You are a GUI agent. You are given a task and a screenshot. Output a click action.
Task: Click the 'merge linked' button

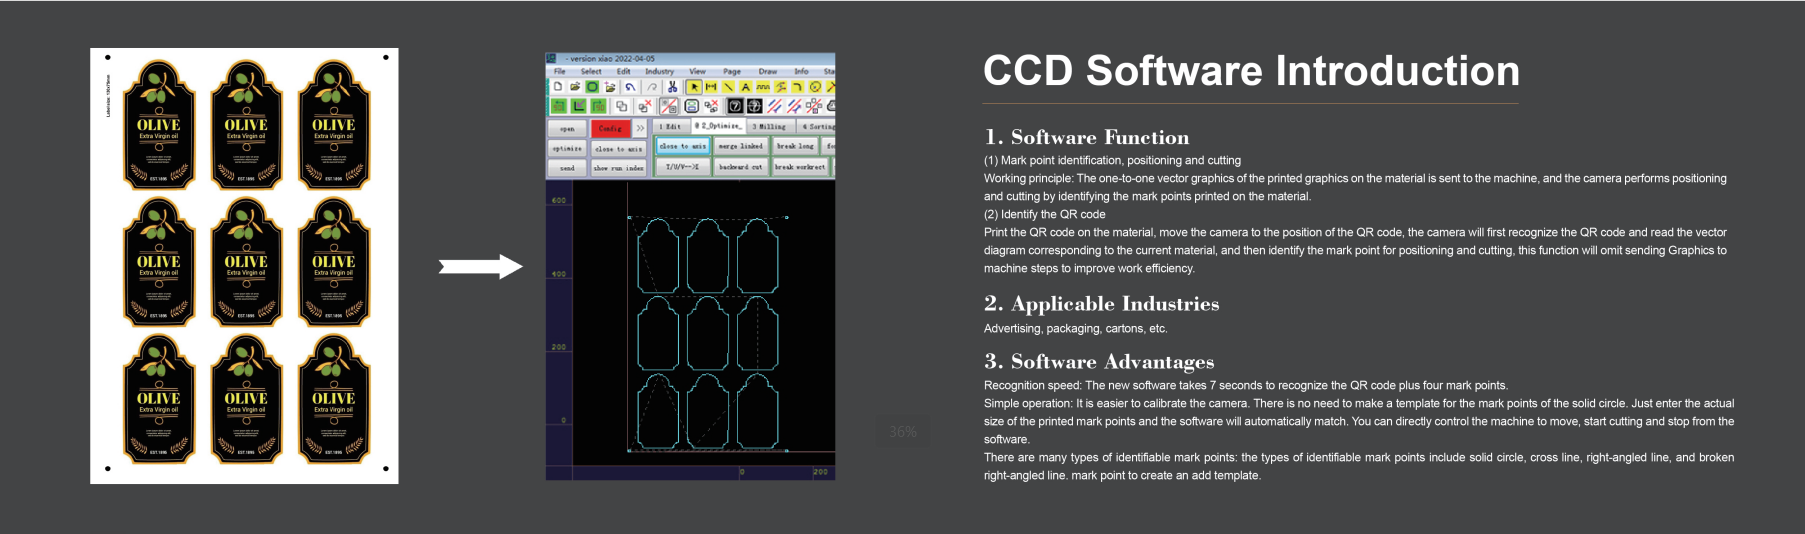click(x=740, y=147)
